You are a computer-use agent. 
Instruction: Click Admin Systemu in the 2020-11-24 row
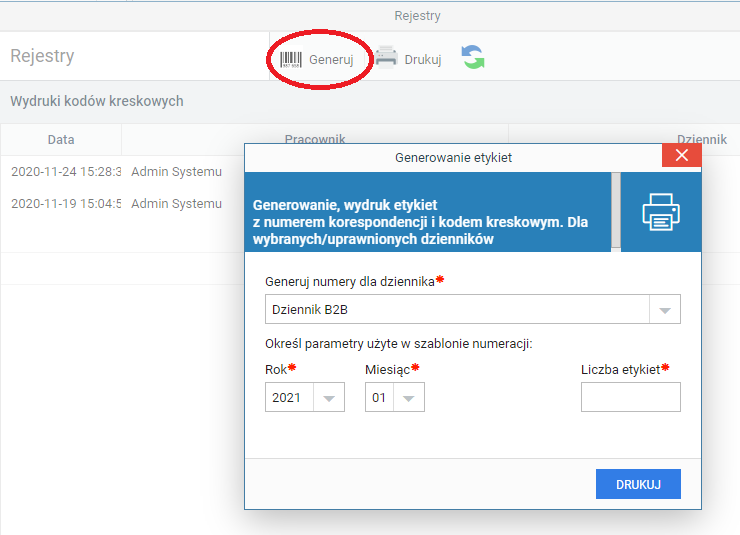point(177,172)
